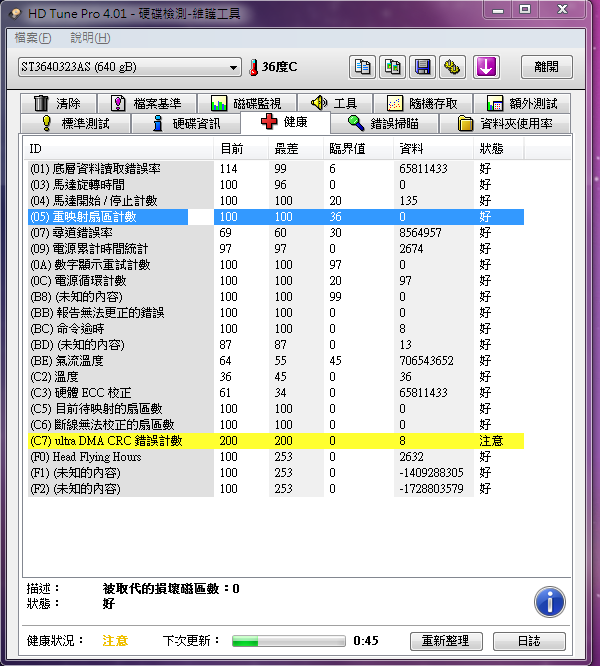
Task: Open the 檔案(F) menu
Action: (x=33, y=38)
